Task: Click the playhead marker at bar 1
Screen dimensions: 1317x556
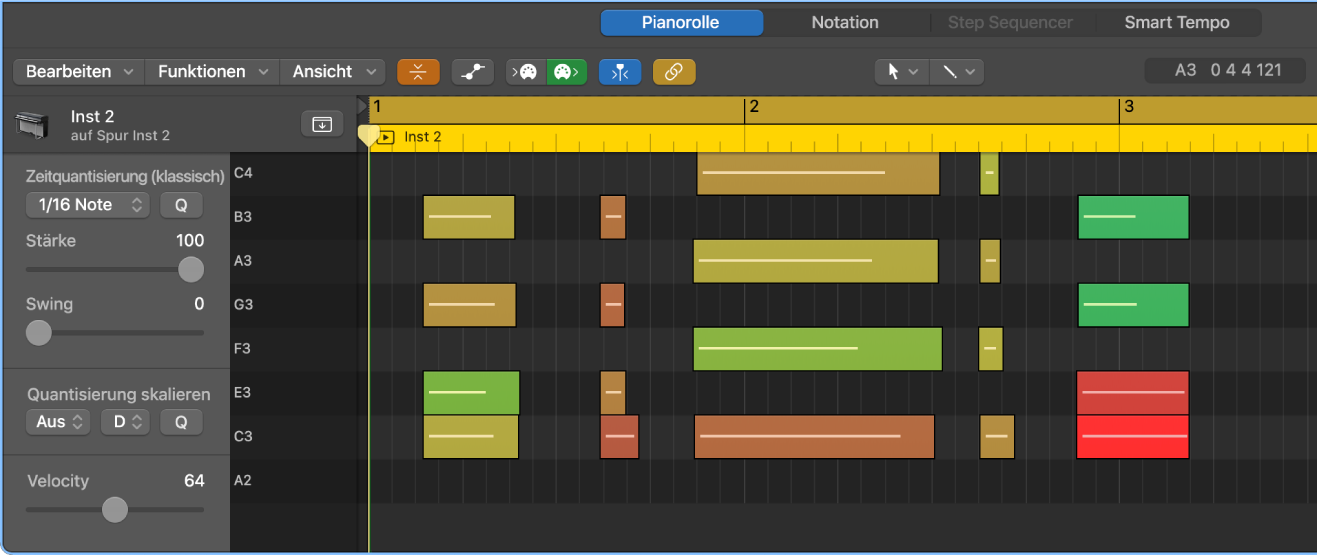Action: point(367,137)
